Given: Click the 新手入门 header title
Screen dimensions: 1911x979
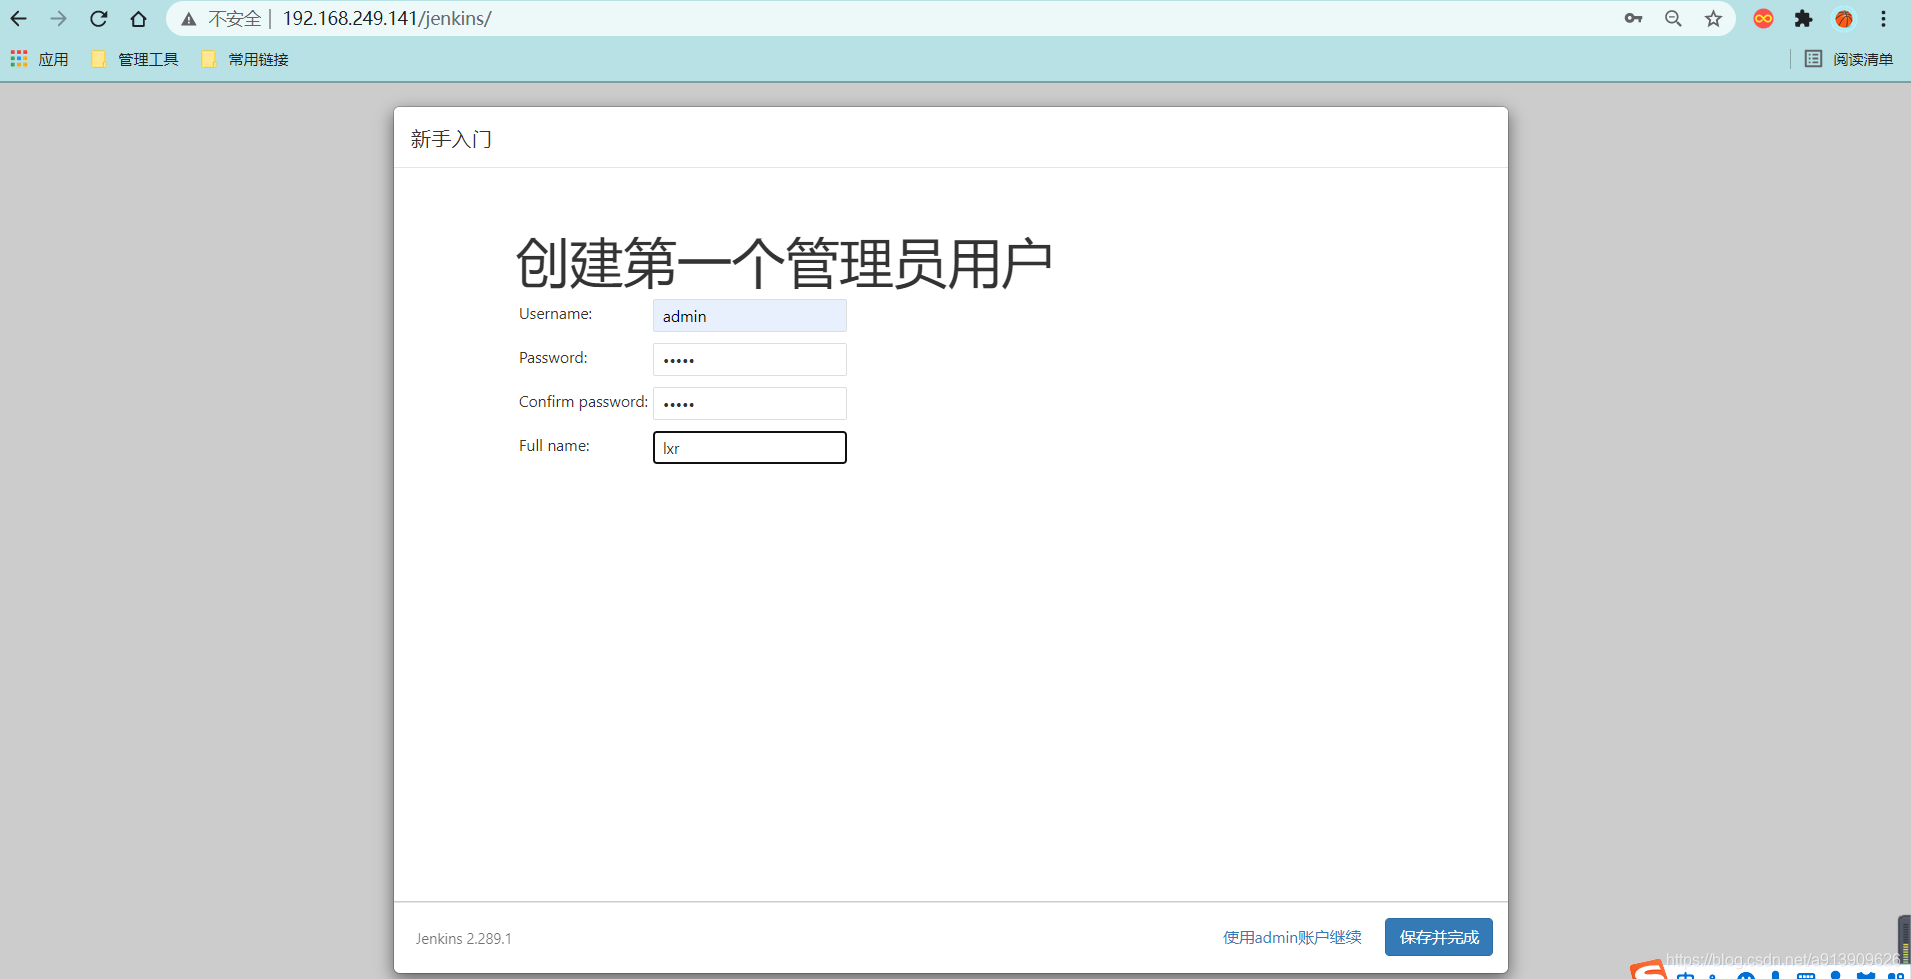Looking at the screenshot, I should click(x=451, y=139).
